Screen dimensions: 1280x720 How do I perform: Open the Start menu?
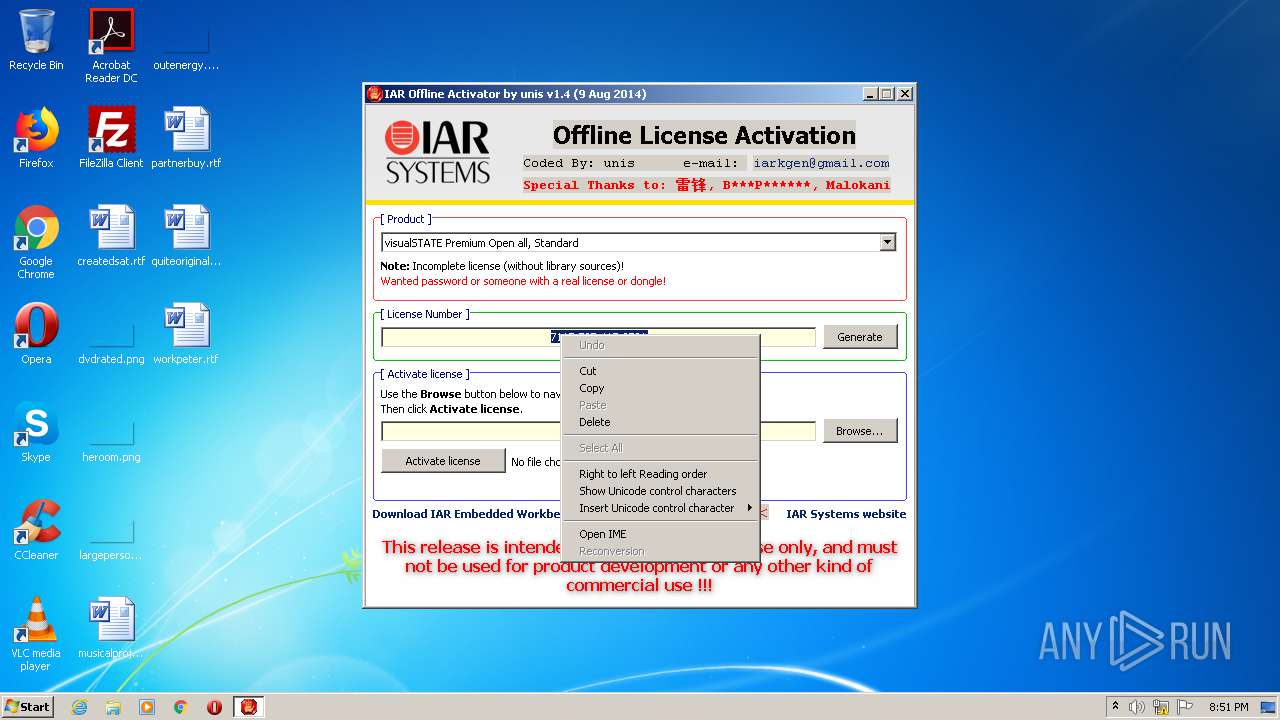(x=27, y=707)
